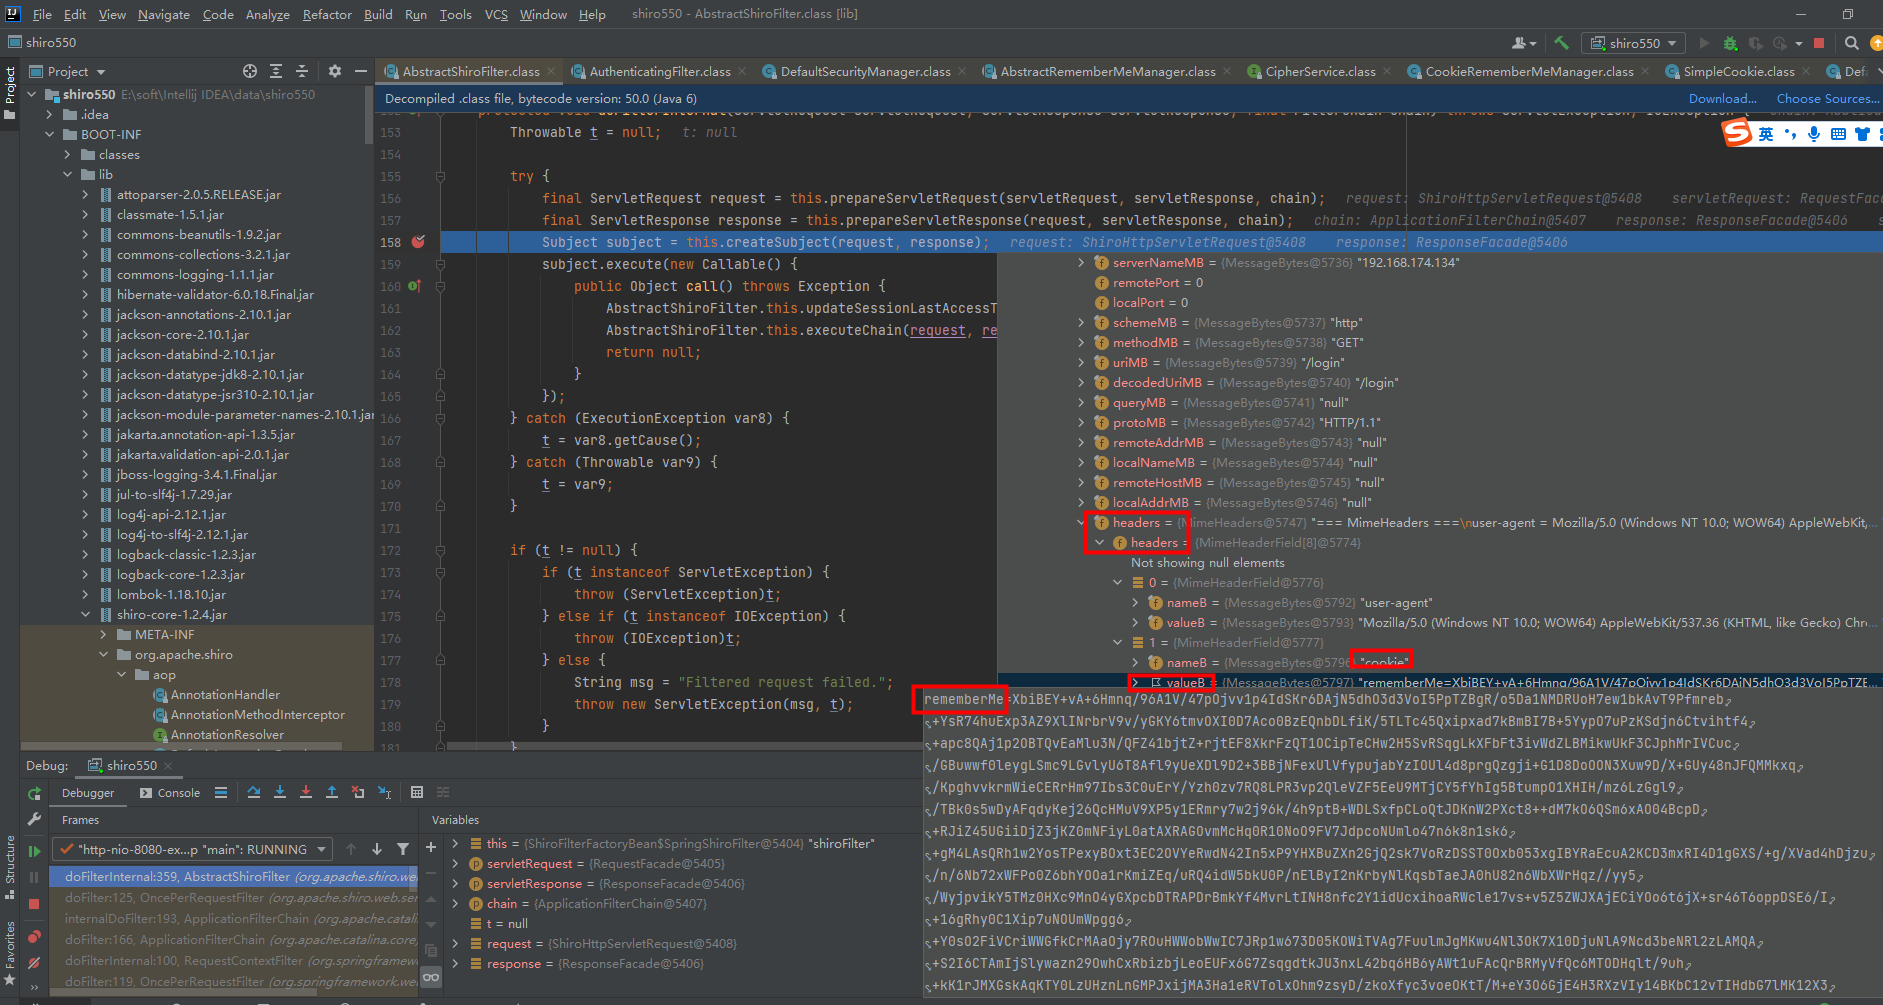Expand the classes folder
Viewport: 1883px width, 1005px height.
(67, 154)
